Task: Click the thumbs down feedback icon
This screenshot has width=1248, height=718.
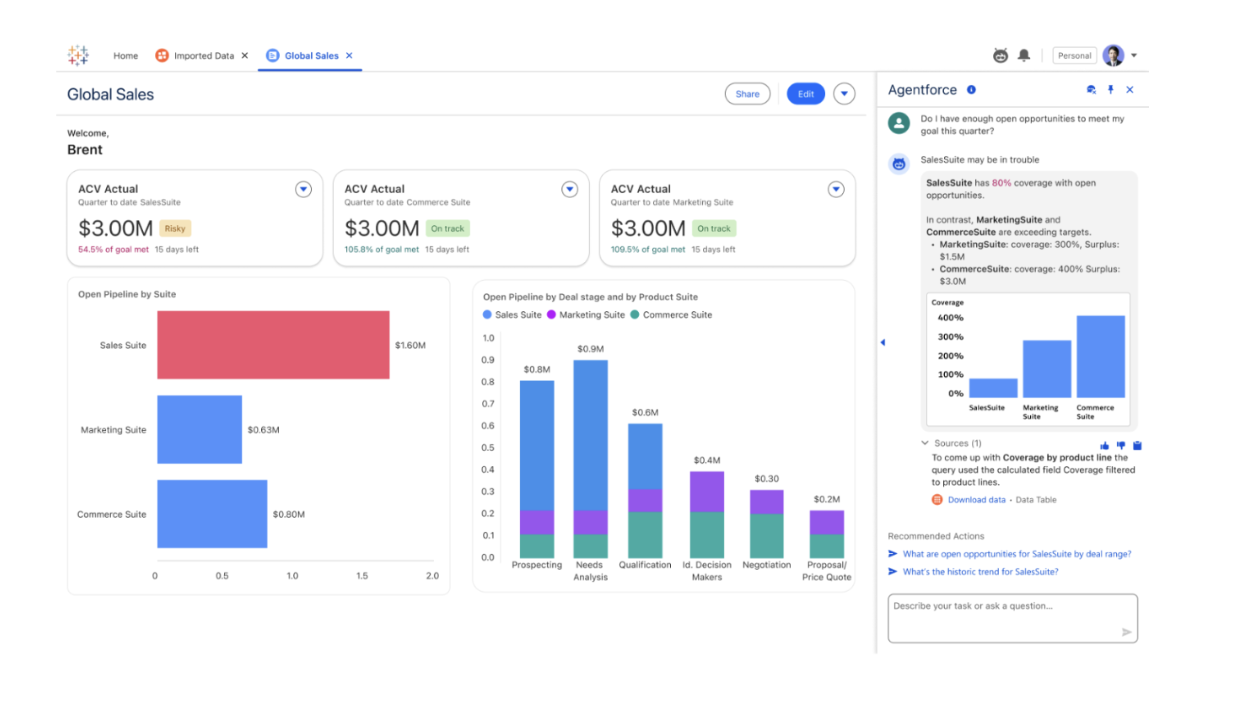Action: pos(1121,445)
